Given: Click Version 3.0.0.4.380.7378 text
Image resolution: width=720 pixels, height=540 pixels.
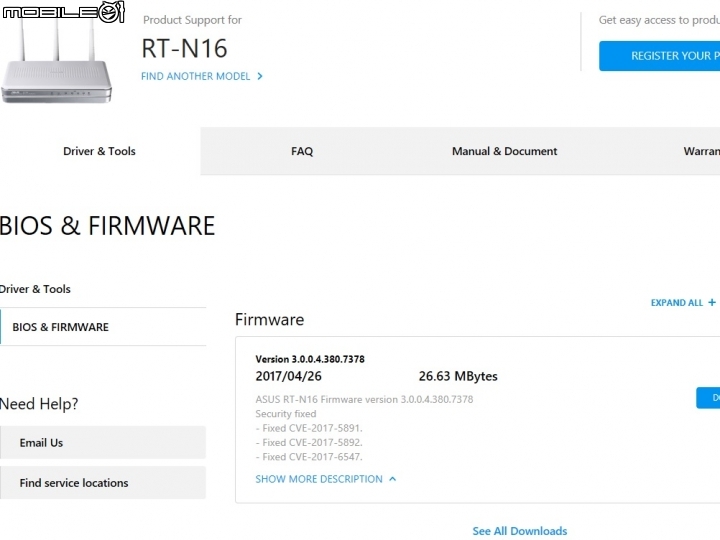Looking at the screenshot, I should [310, 359].
